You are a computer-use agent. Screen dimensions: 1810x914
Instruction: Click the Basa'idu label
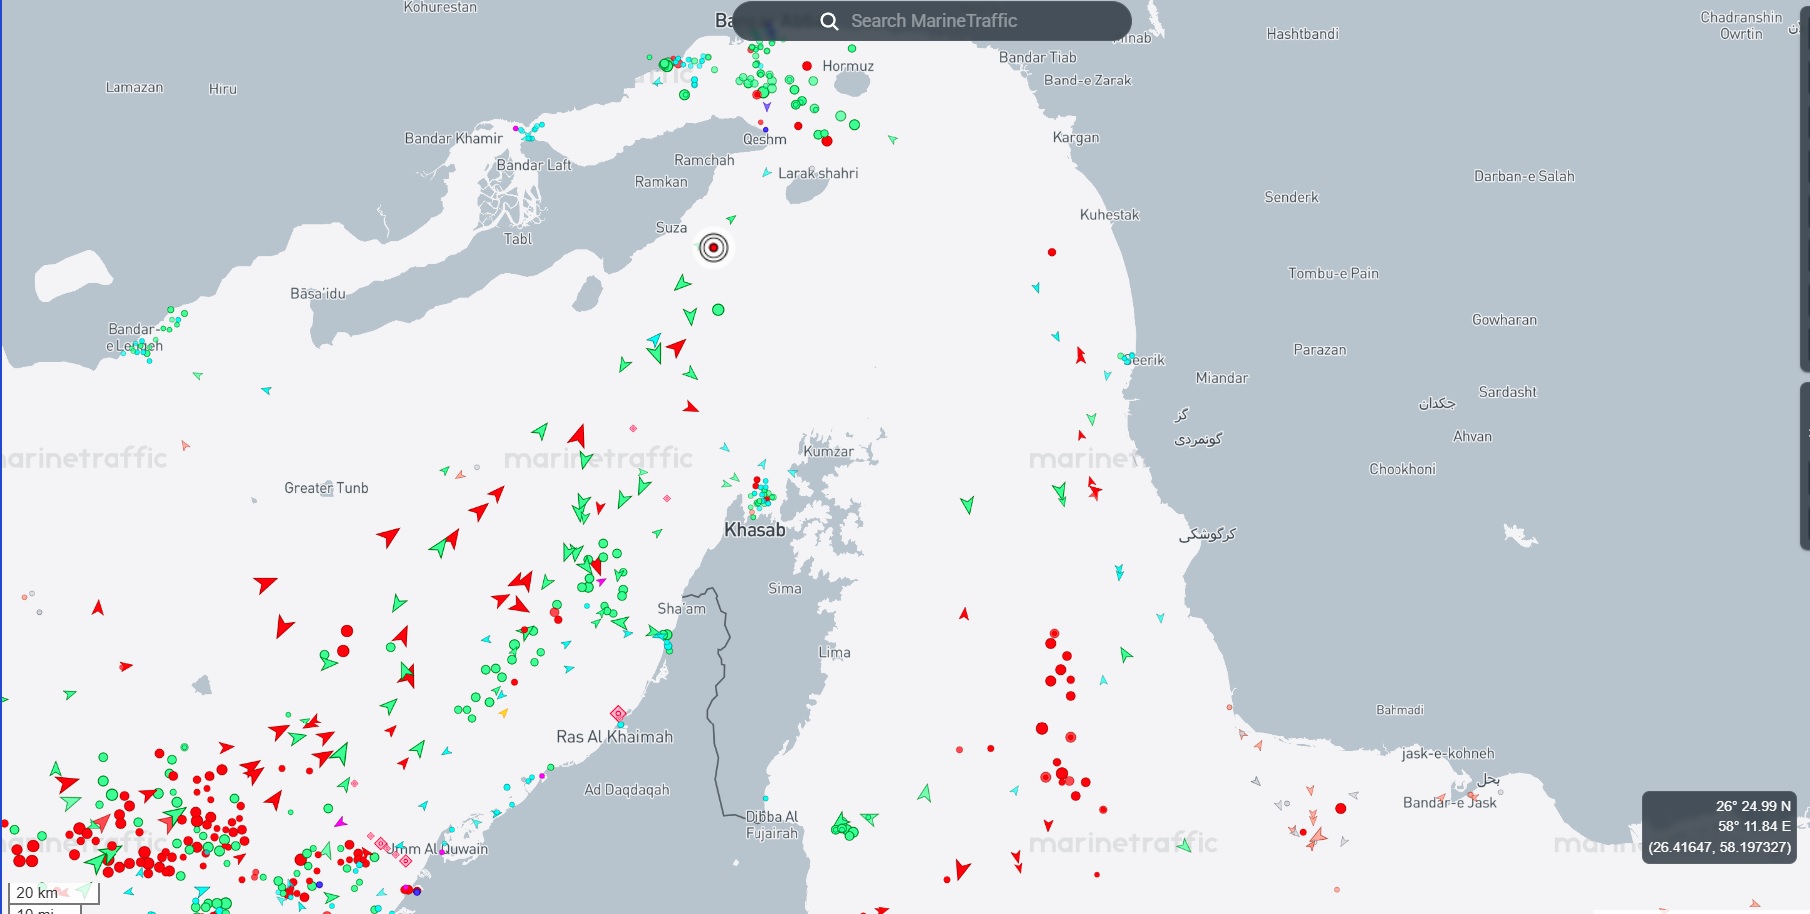click(318, 294)
